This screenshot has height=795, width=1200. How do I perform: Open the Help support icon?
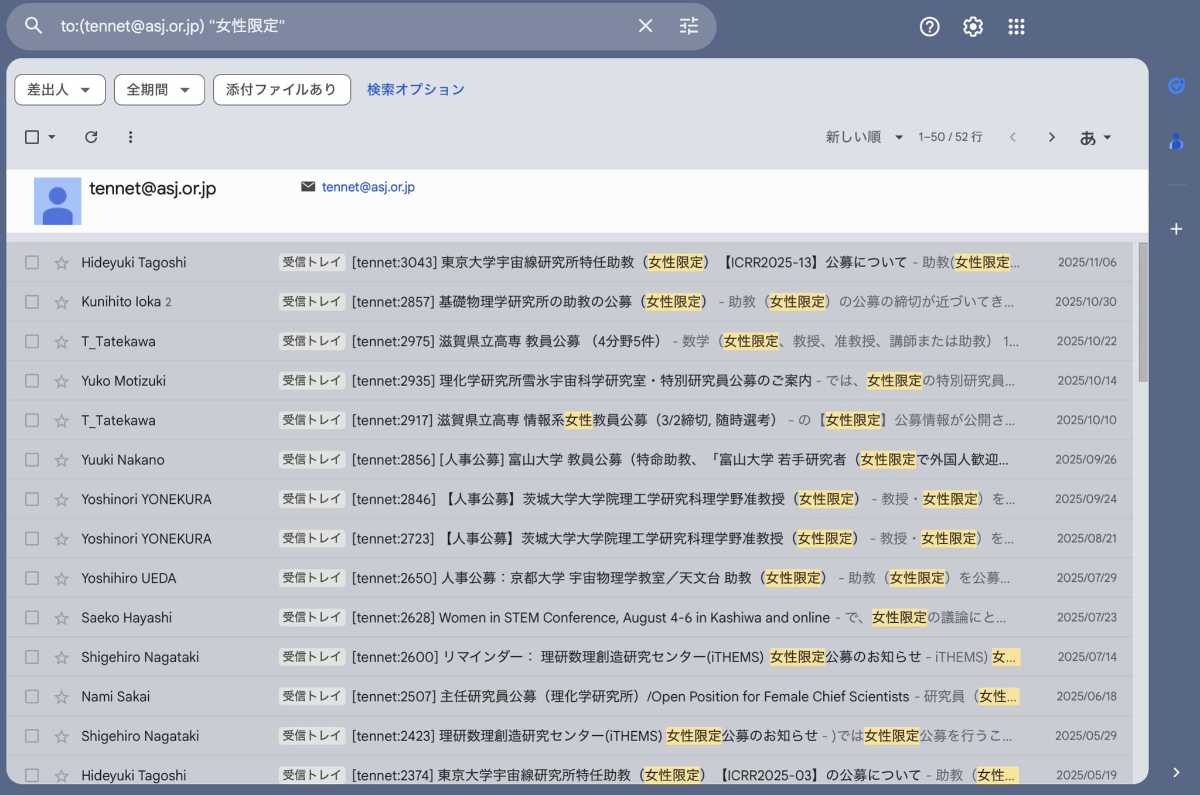click(x=929, y=27)
